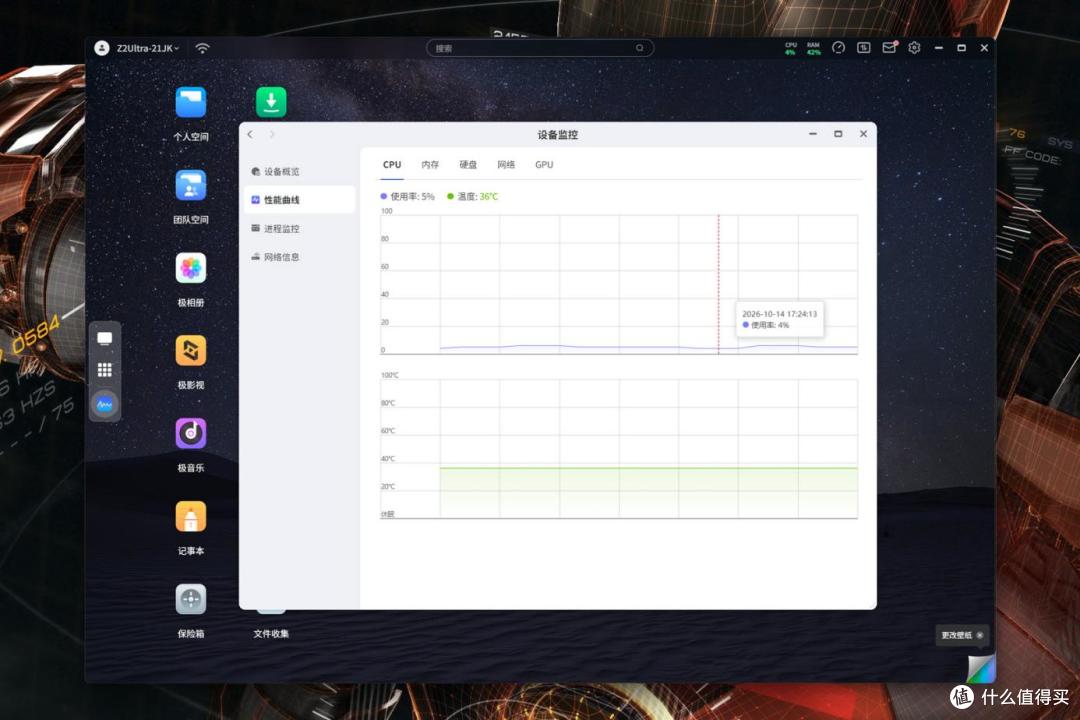This screenshot has height=720, width=1080.
Task: Click the user avatar icon
Action: tap(102, 48)
